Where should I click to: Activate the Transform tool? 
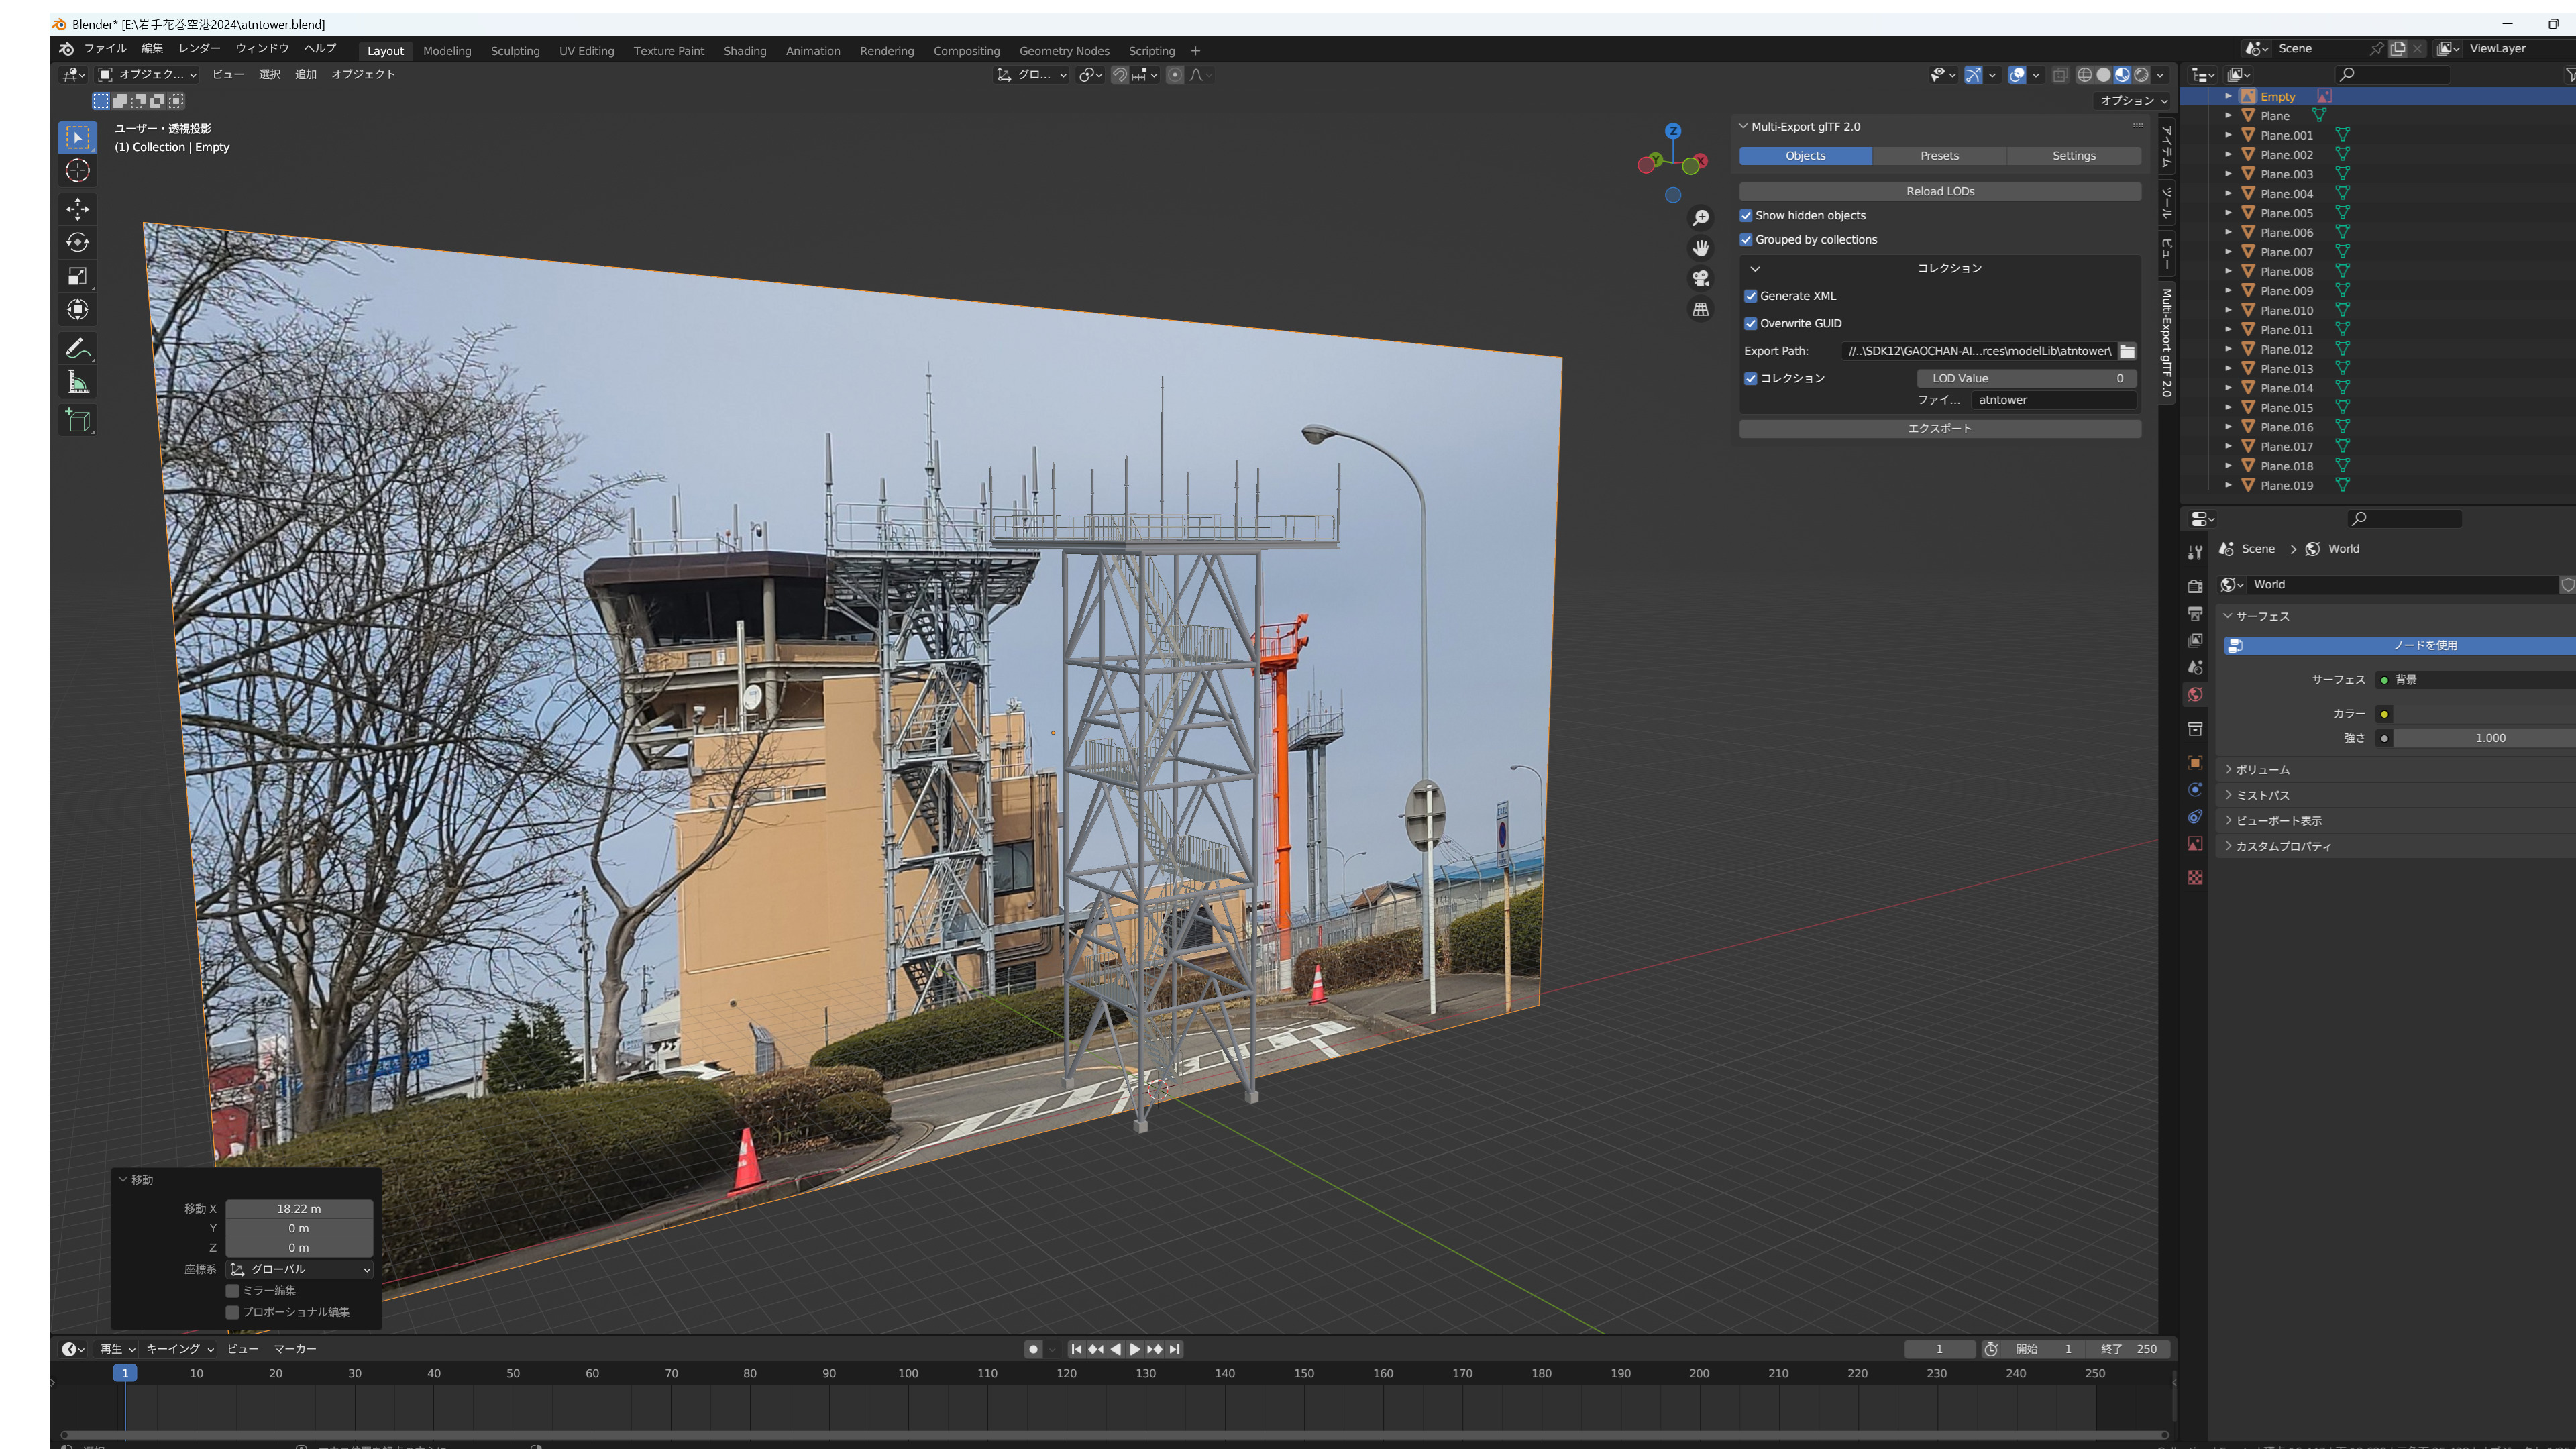tap(77, 310)
